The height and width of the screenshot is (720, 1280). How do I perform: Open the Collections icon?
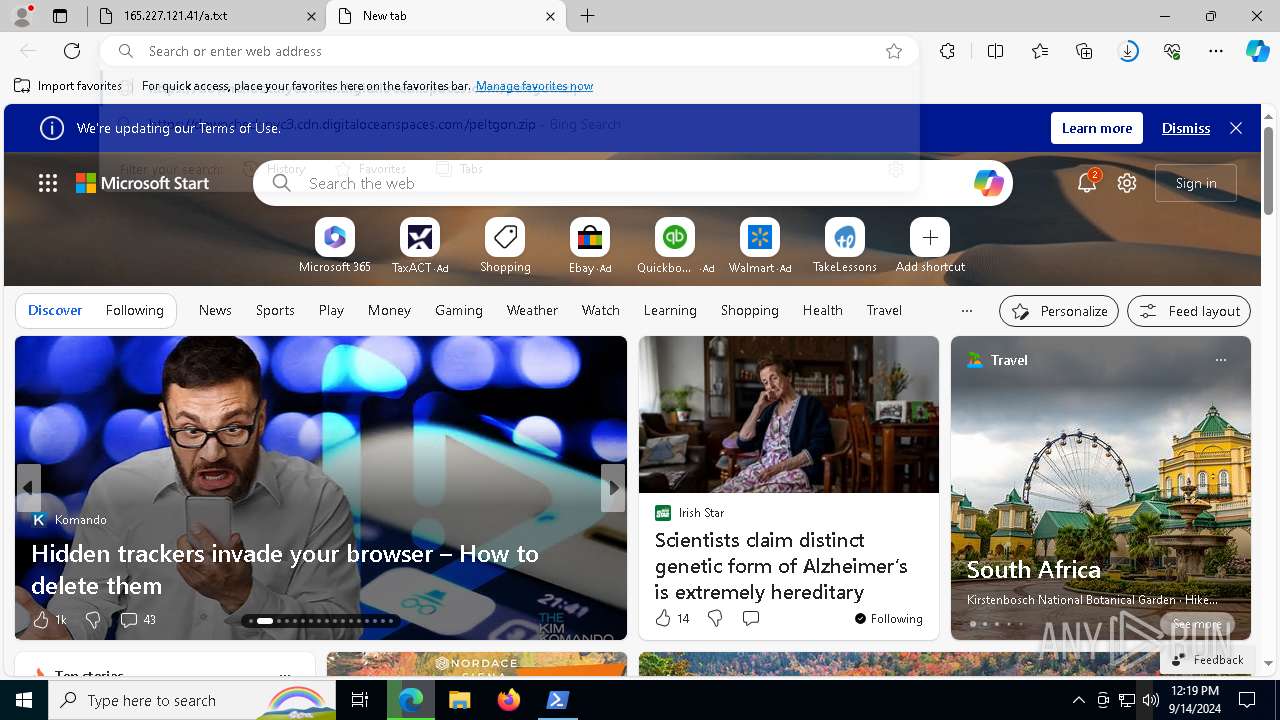coord(1084,51)
